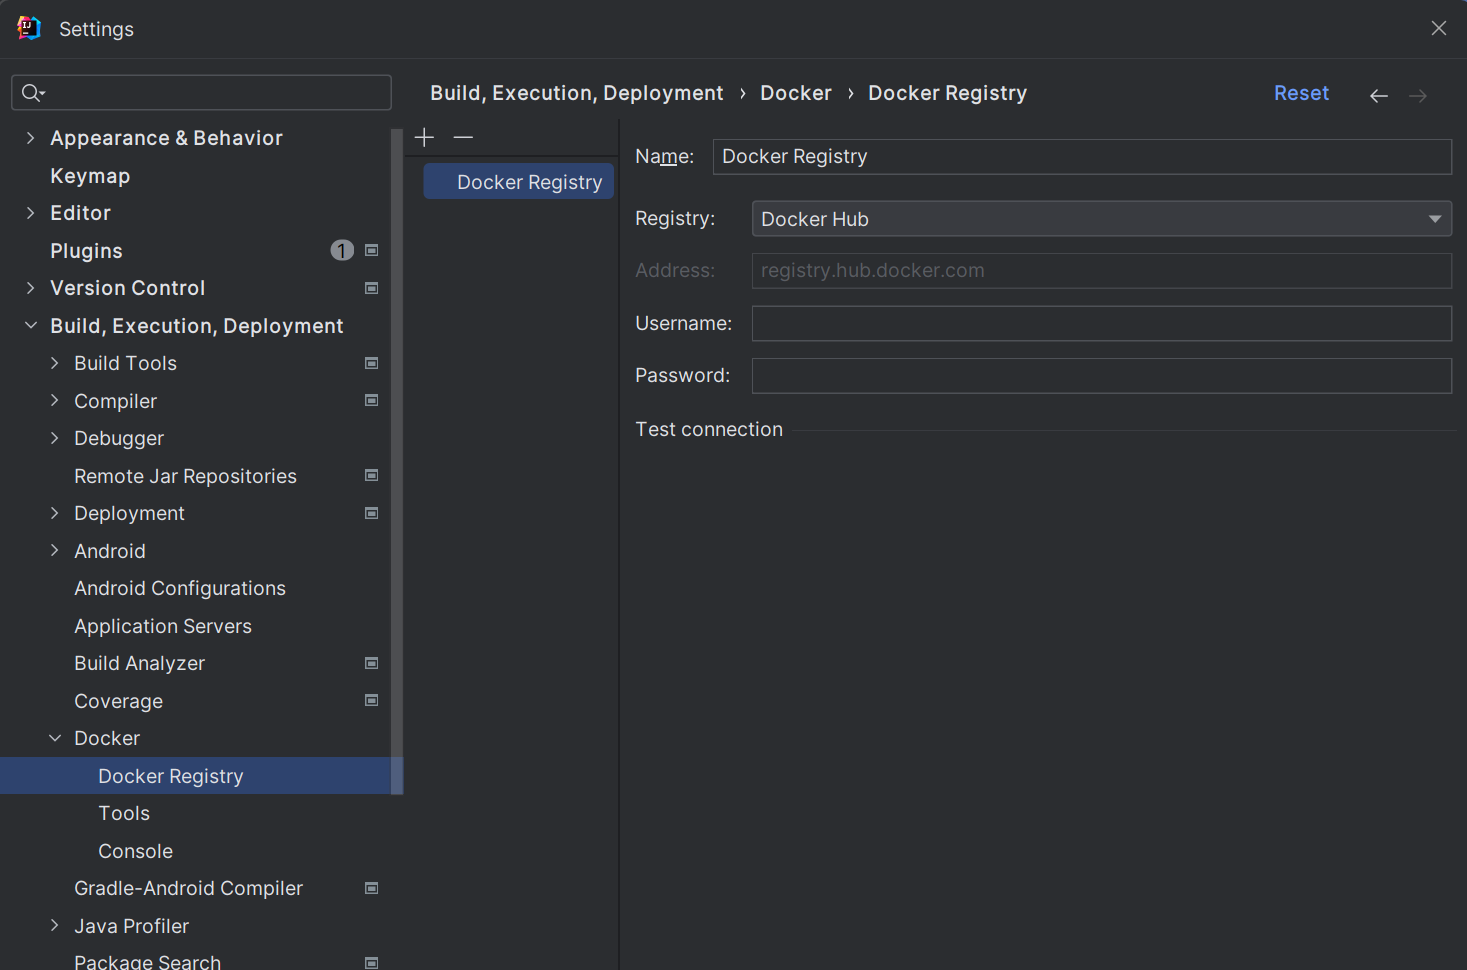Screen dimensions: 1467x970
Task: Expand the Compiler node
Action: coord(55,400)
